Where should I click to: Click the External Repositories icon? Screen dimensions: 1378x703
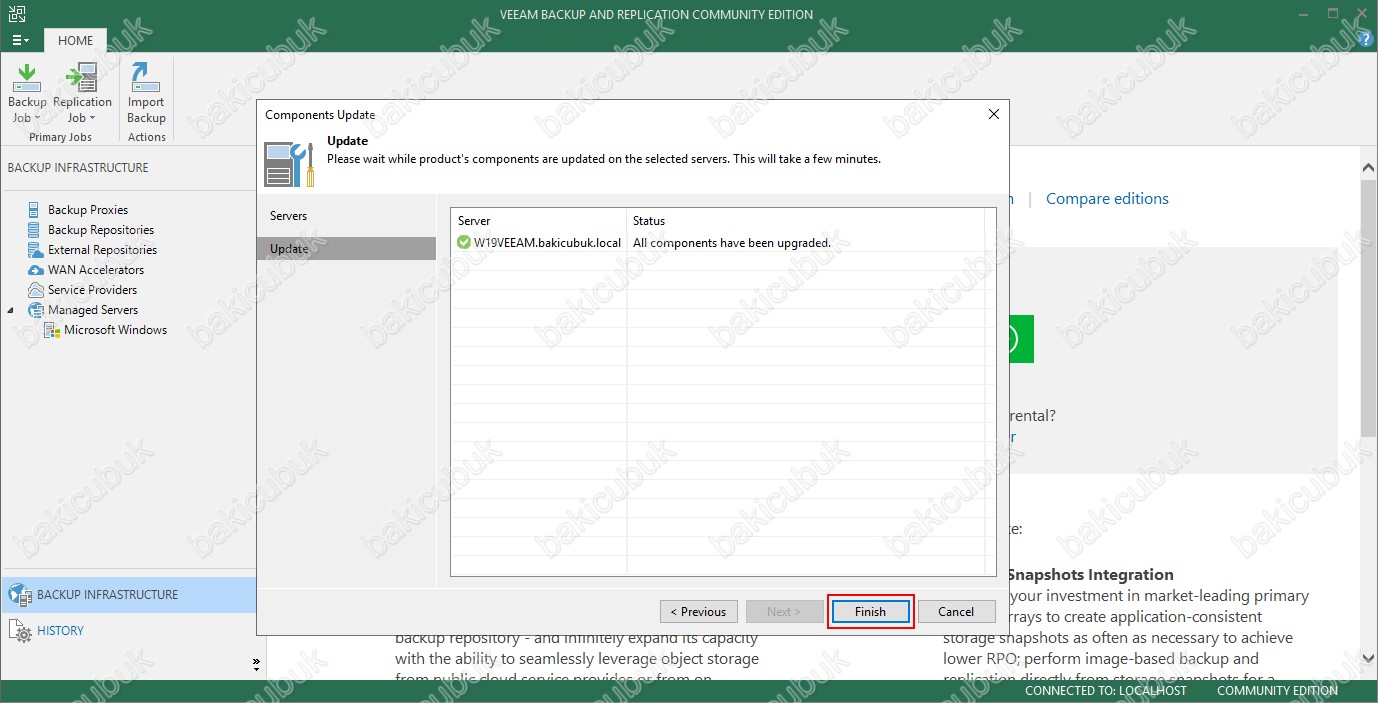(x=35, y=250)
